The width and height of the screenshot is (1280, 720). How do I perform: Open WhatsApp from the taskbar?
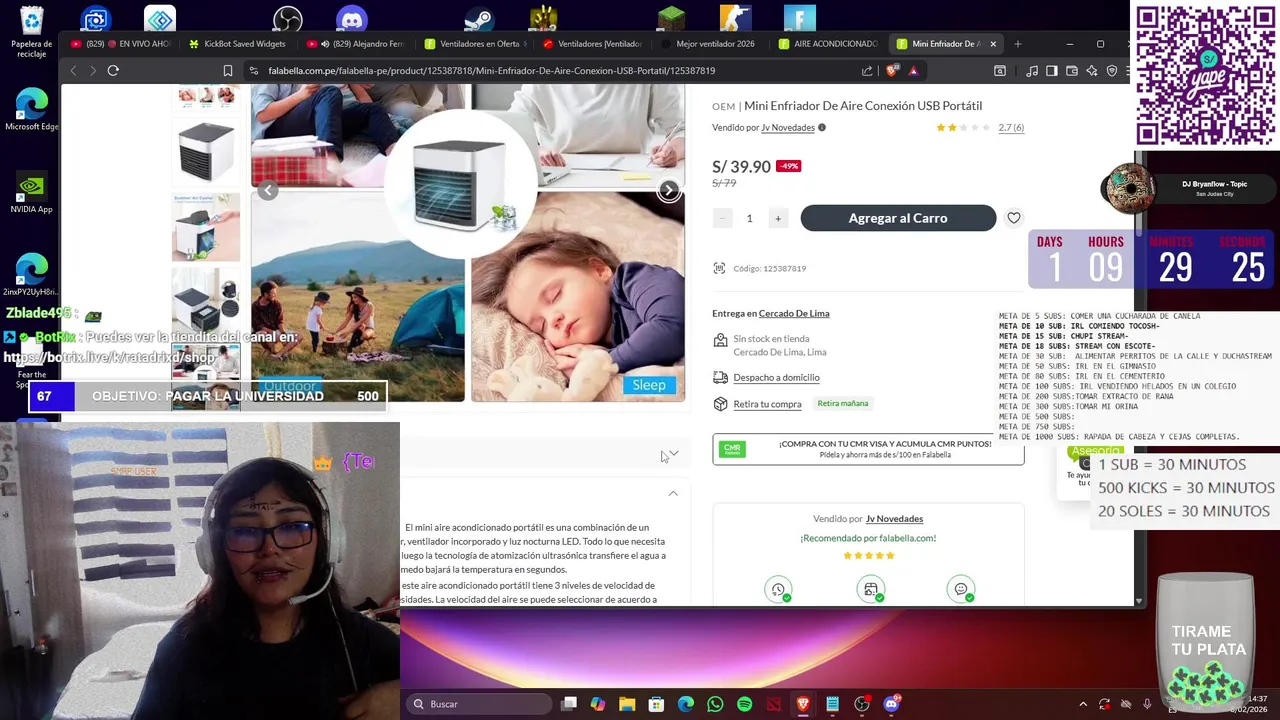pos(715,704)
